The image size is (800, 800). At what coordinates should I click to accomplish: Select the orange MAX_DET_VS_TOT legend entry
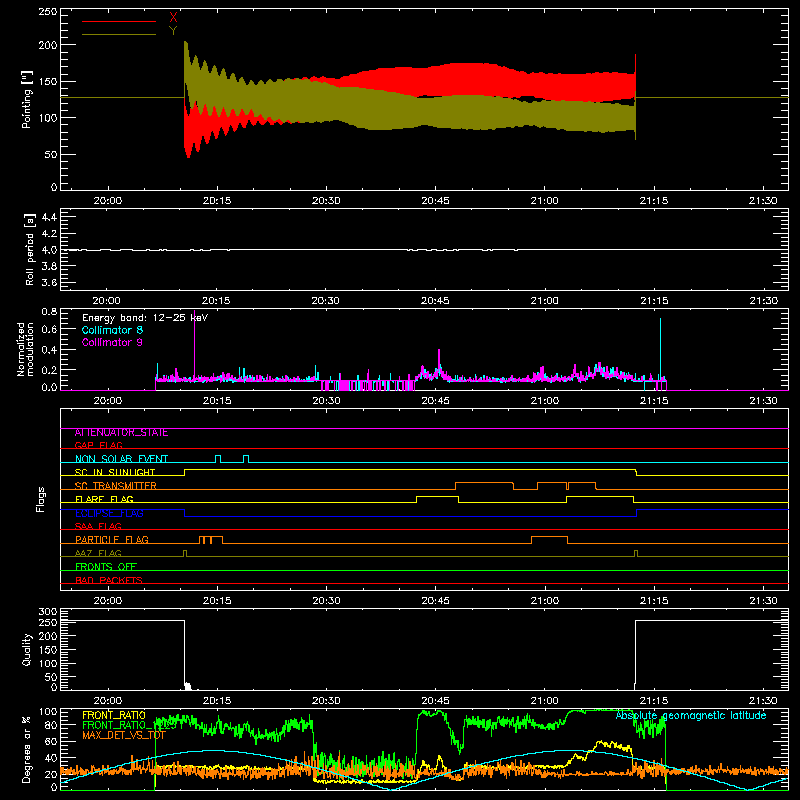124,735
